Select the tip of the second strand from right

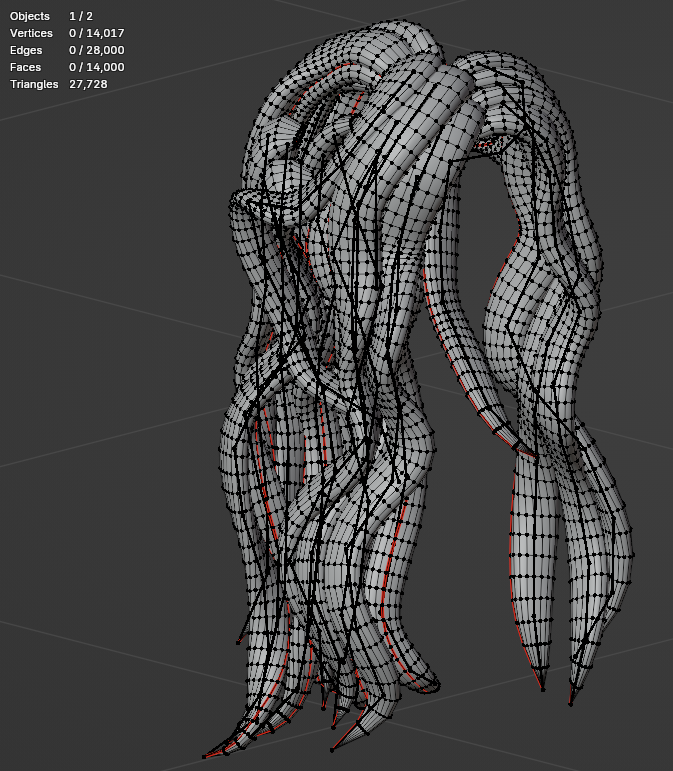tap(543, 689)
